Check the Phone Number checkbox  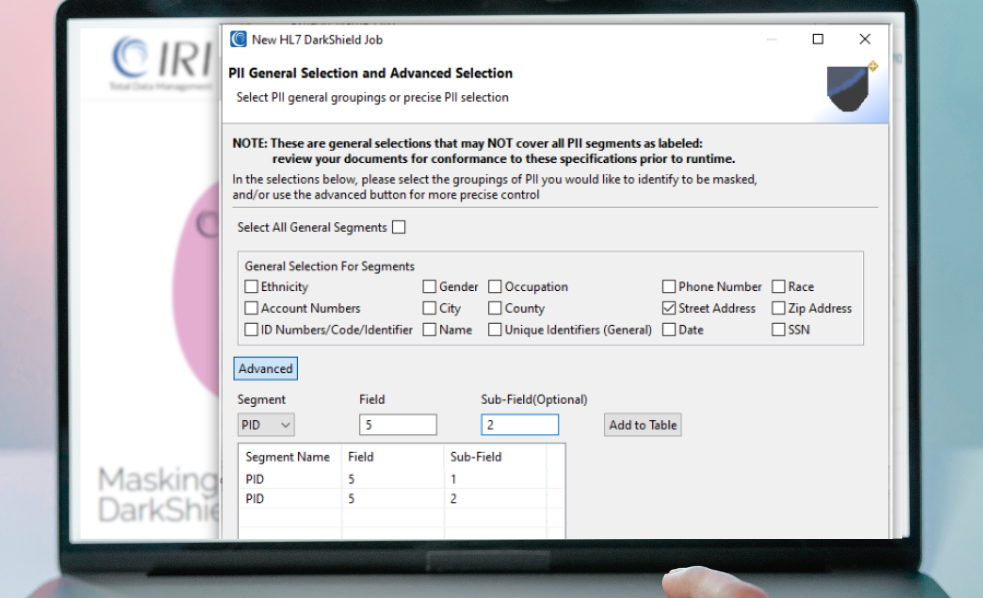tap(669, 286)
